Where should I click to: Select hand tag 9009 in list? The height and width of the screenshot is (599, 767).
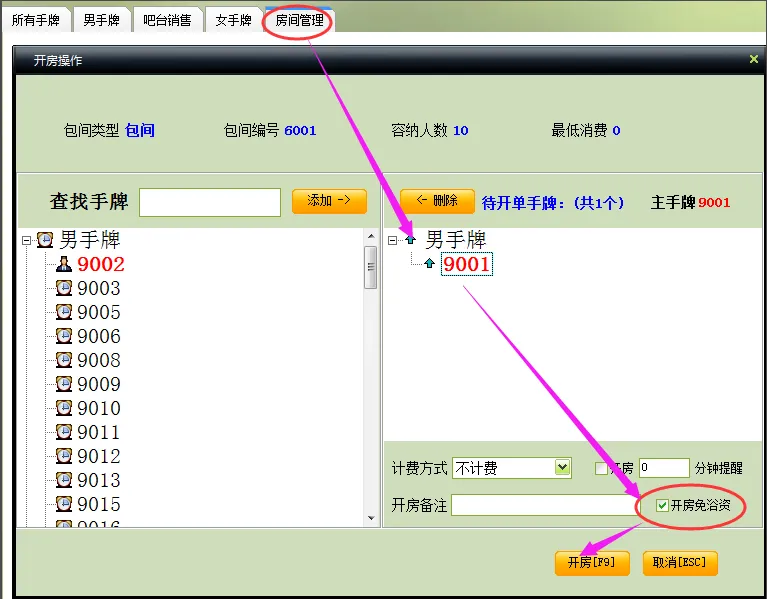point(98,384)
